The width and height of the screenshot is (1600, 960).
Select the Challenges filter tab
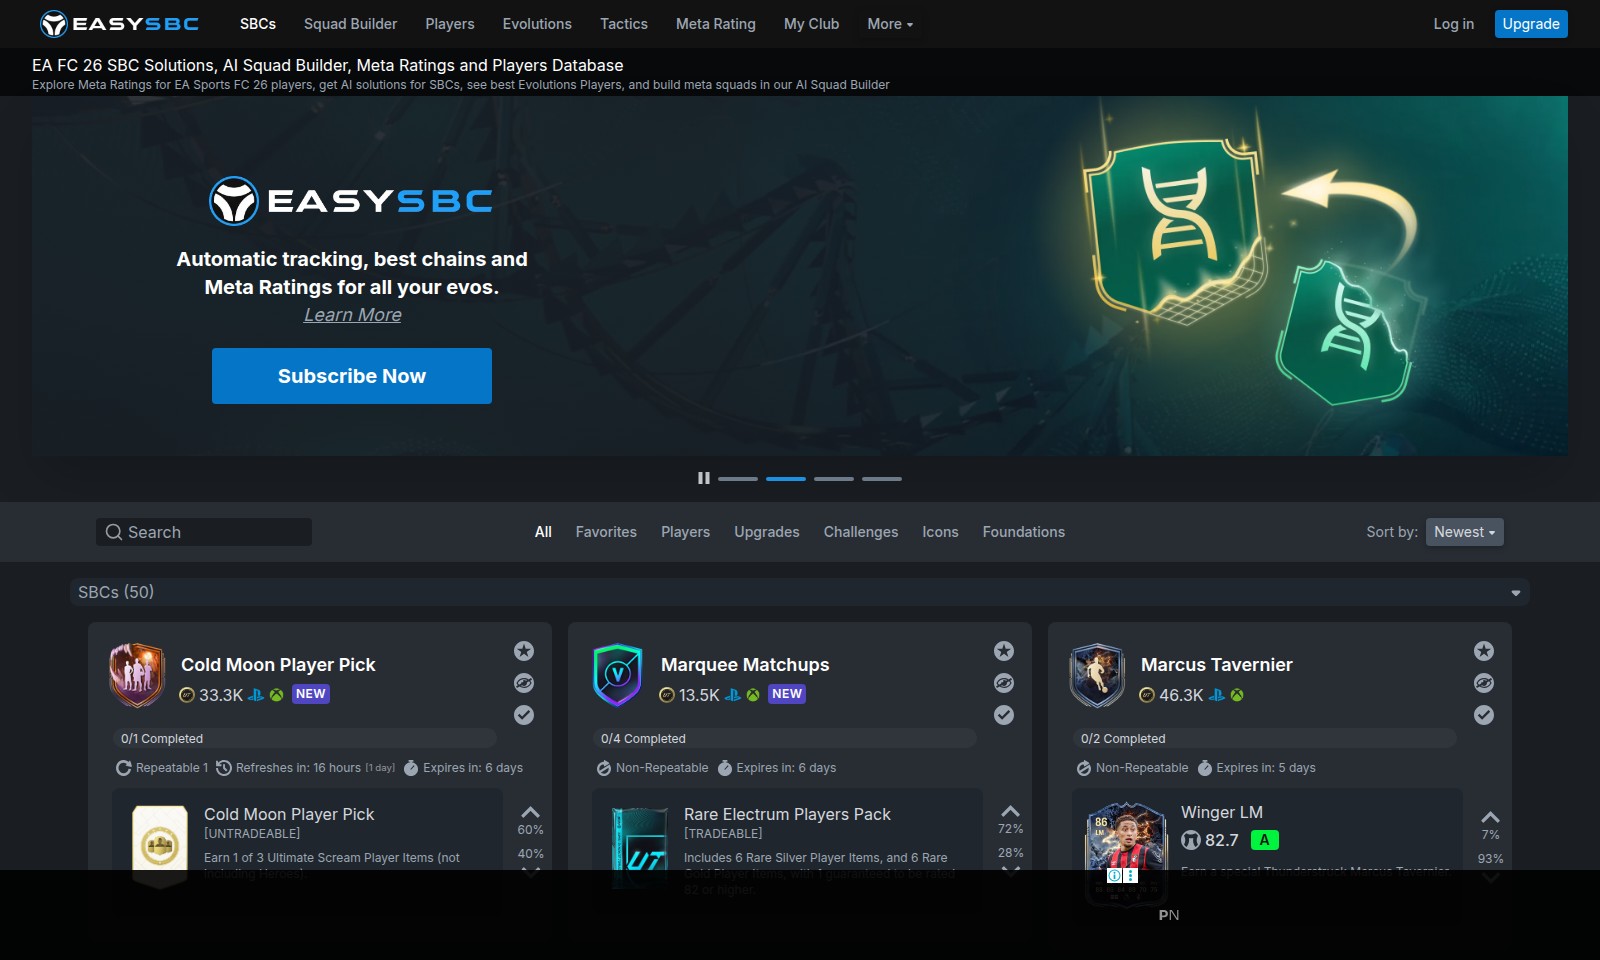click(x=861, y=532)
